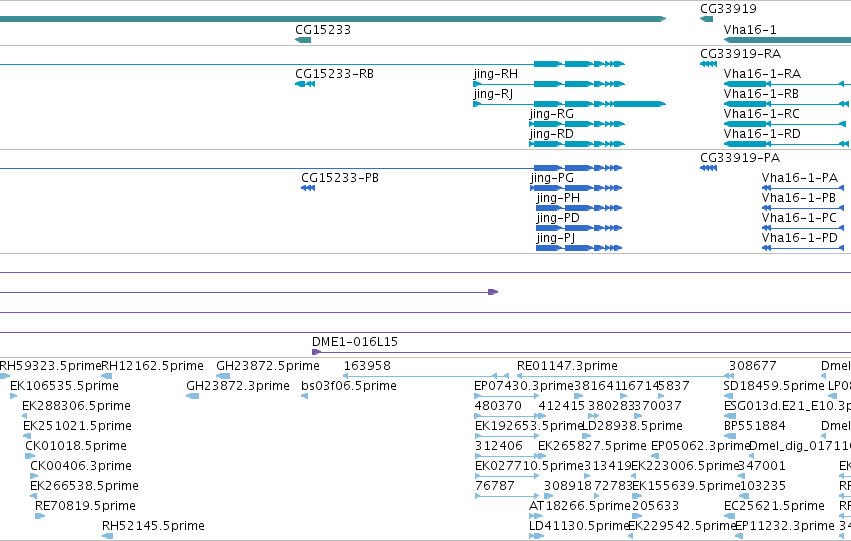Select the CG15233 gene label
The width and height of the screenshot is (851, 541).
point(323,30)
